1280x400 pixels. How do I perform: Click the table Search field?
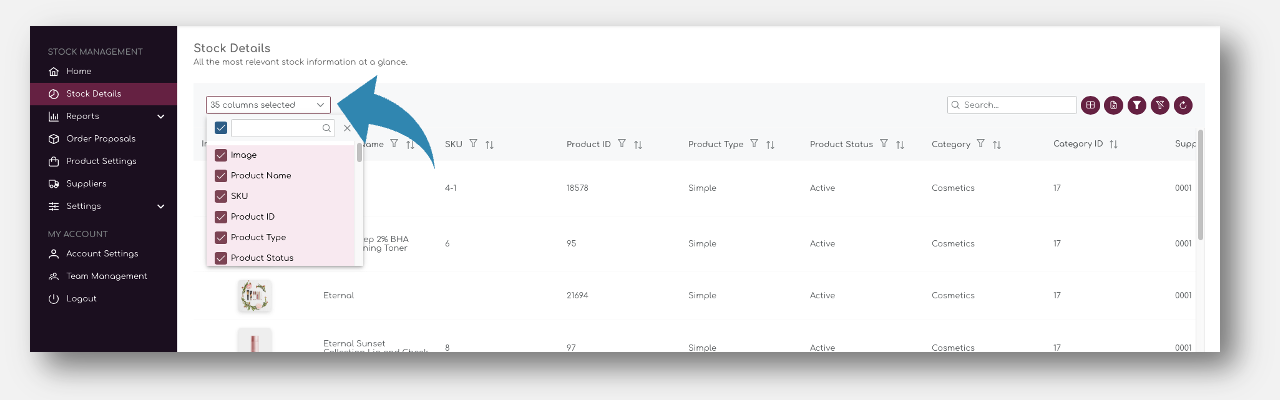1012,104
